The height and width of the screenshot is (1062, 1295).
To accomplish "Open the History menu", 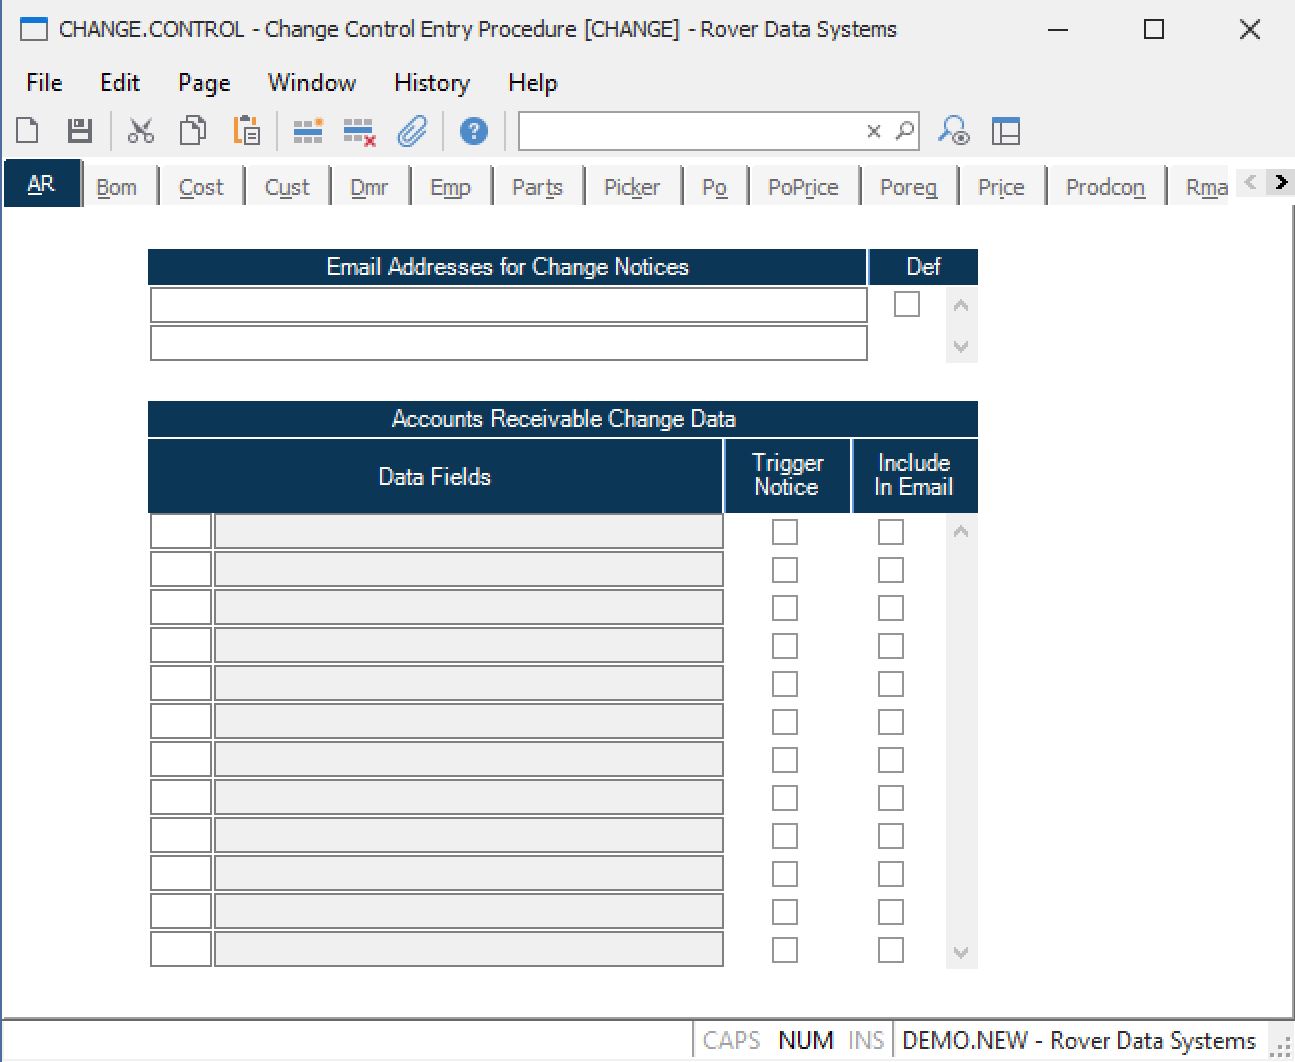I will 431,83.
